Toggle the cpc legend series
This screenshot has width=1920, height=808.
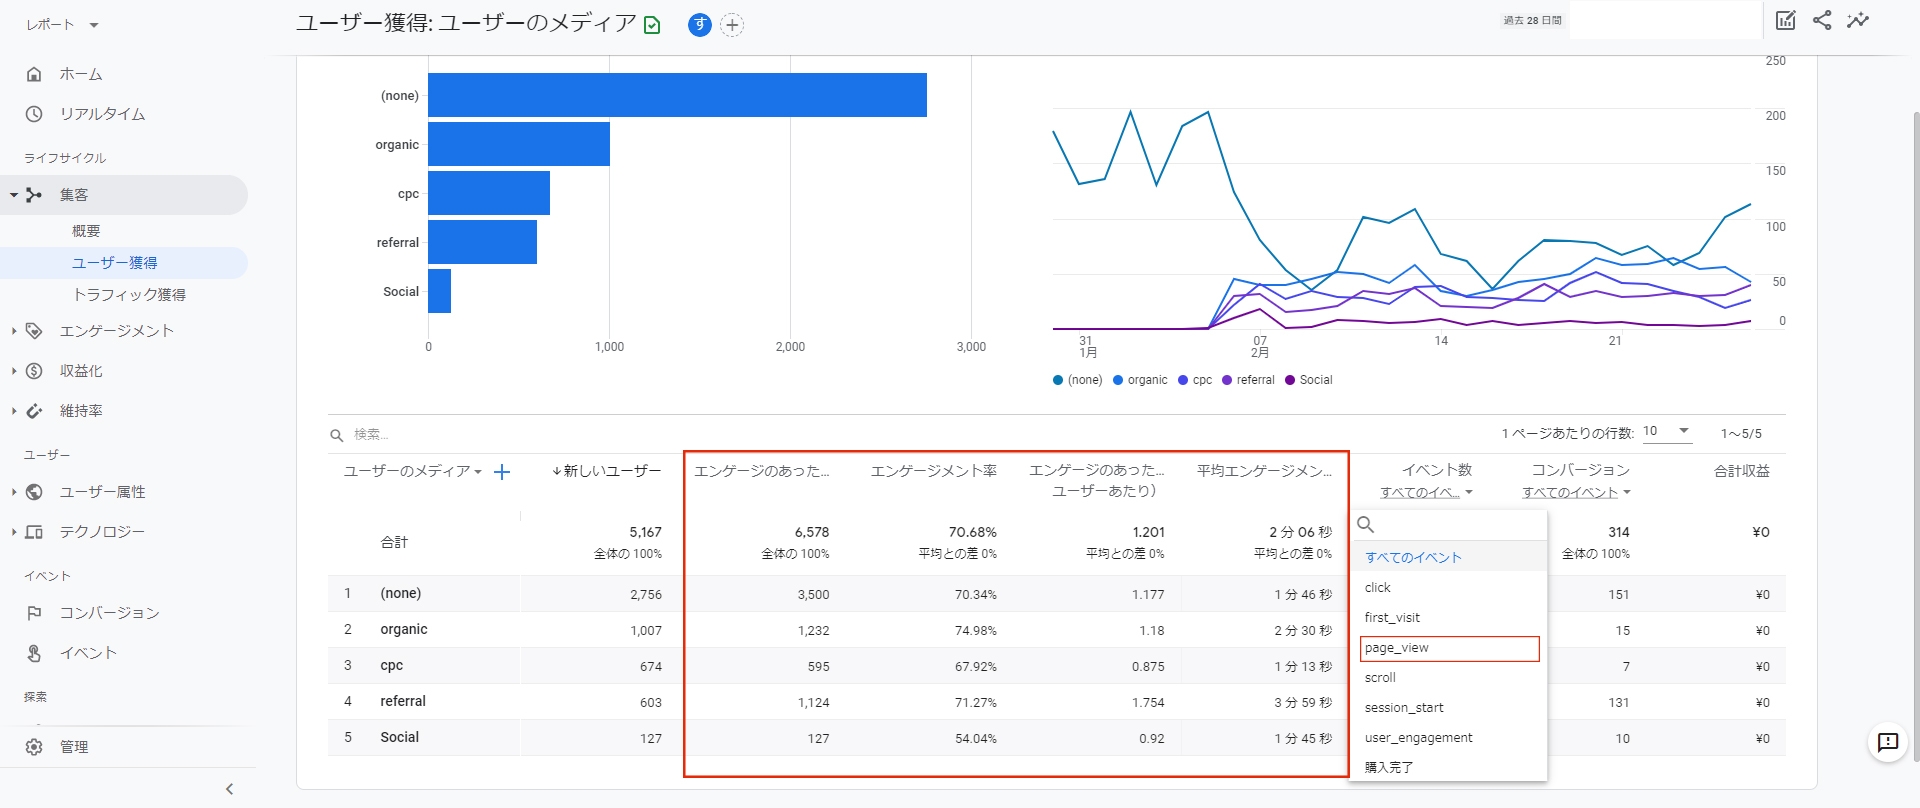click(x=1195, y=380)
